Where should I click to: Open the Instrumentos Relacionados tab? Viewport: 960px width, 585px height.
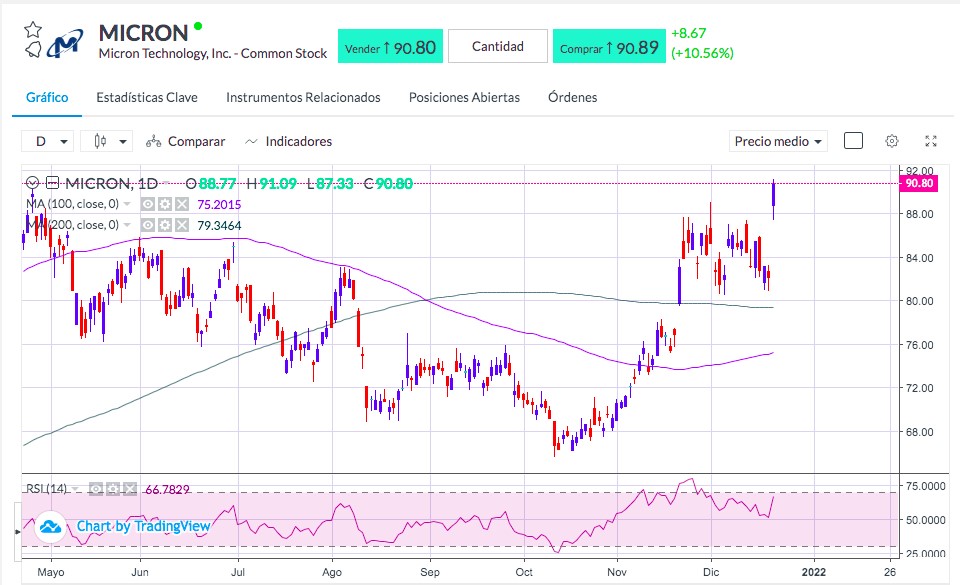303,97
